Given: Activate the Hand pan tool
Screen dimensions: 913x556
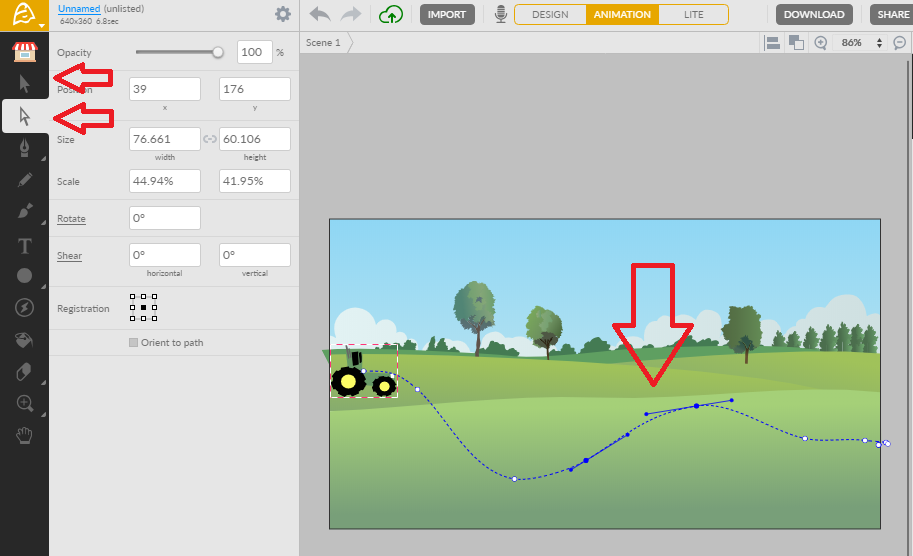Looking at the screenshot, I should [24, 436].
